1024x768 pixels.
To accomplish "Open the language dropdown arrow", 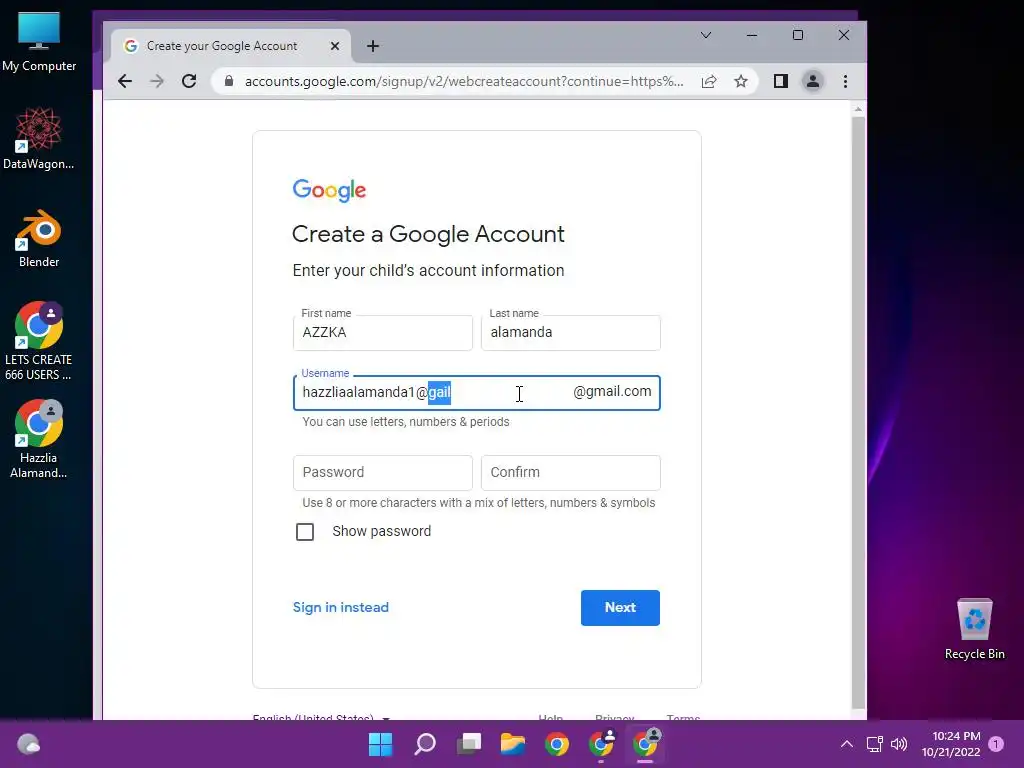I will (x=385, y=718).
